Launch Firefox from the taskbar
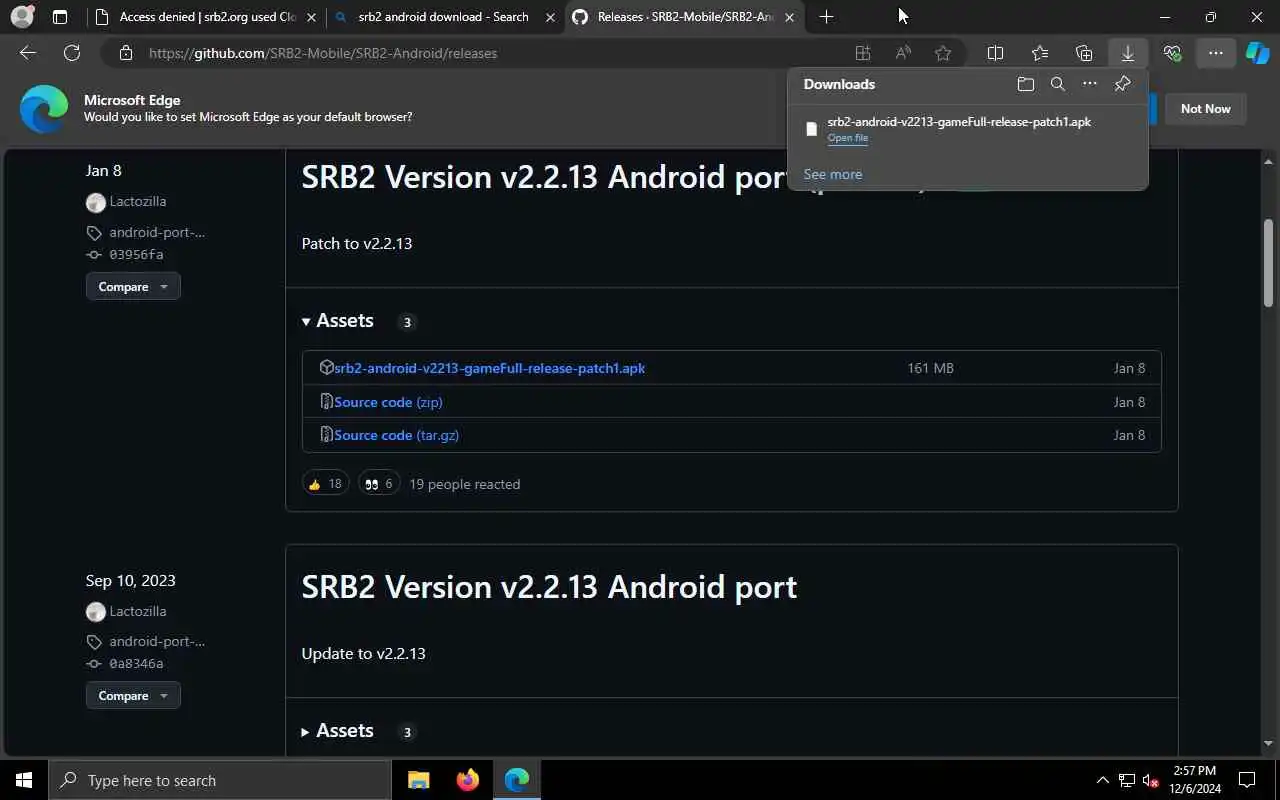This screenshot has height=800, width=1280. pos(467,780)
